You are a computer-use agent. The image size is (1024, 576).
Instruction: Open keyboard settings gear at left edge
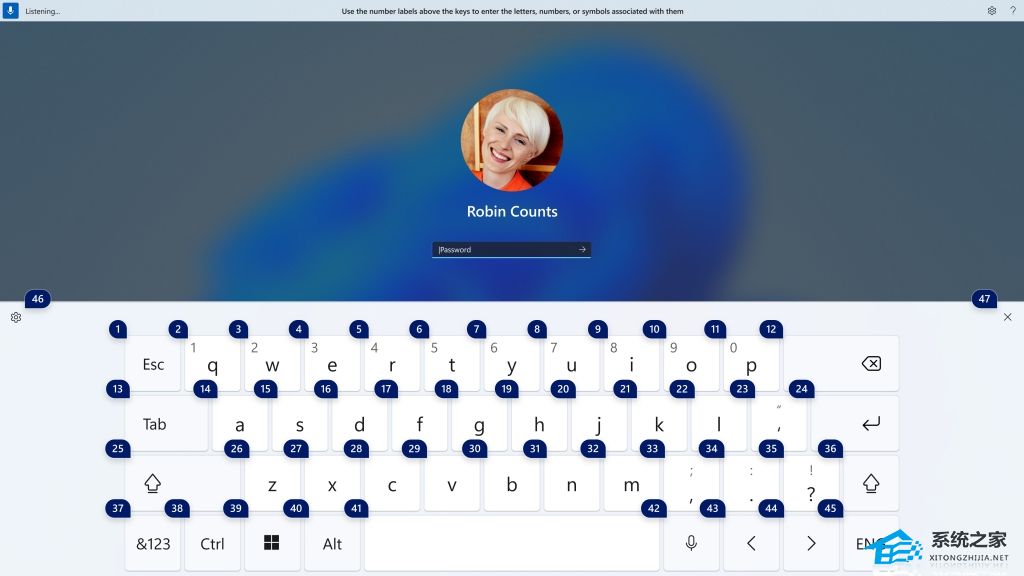tap(16, 317)
